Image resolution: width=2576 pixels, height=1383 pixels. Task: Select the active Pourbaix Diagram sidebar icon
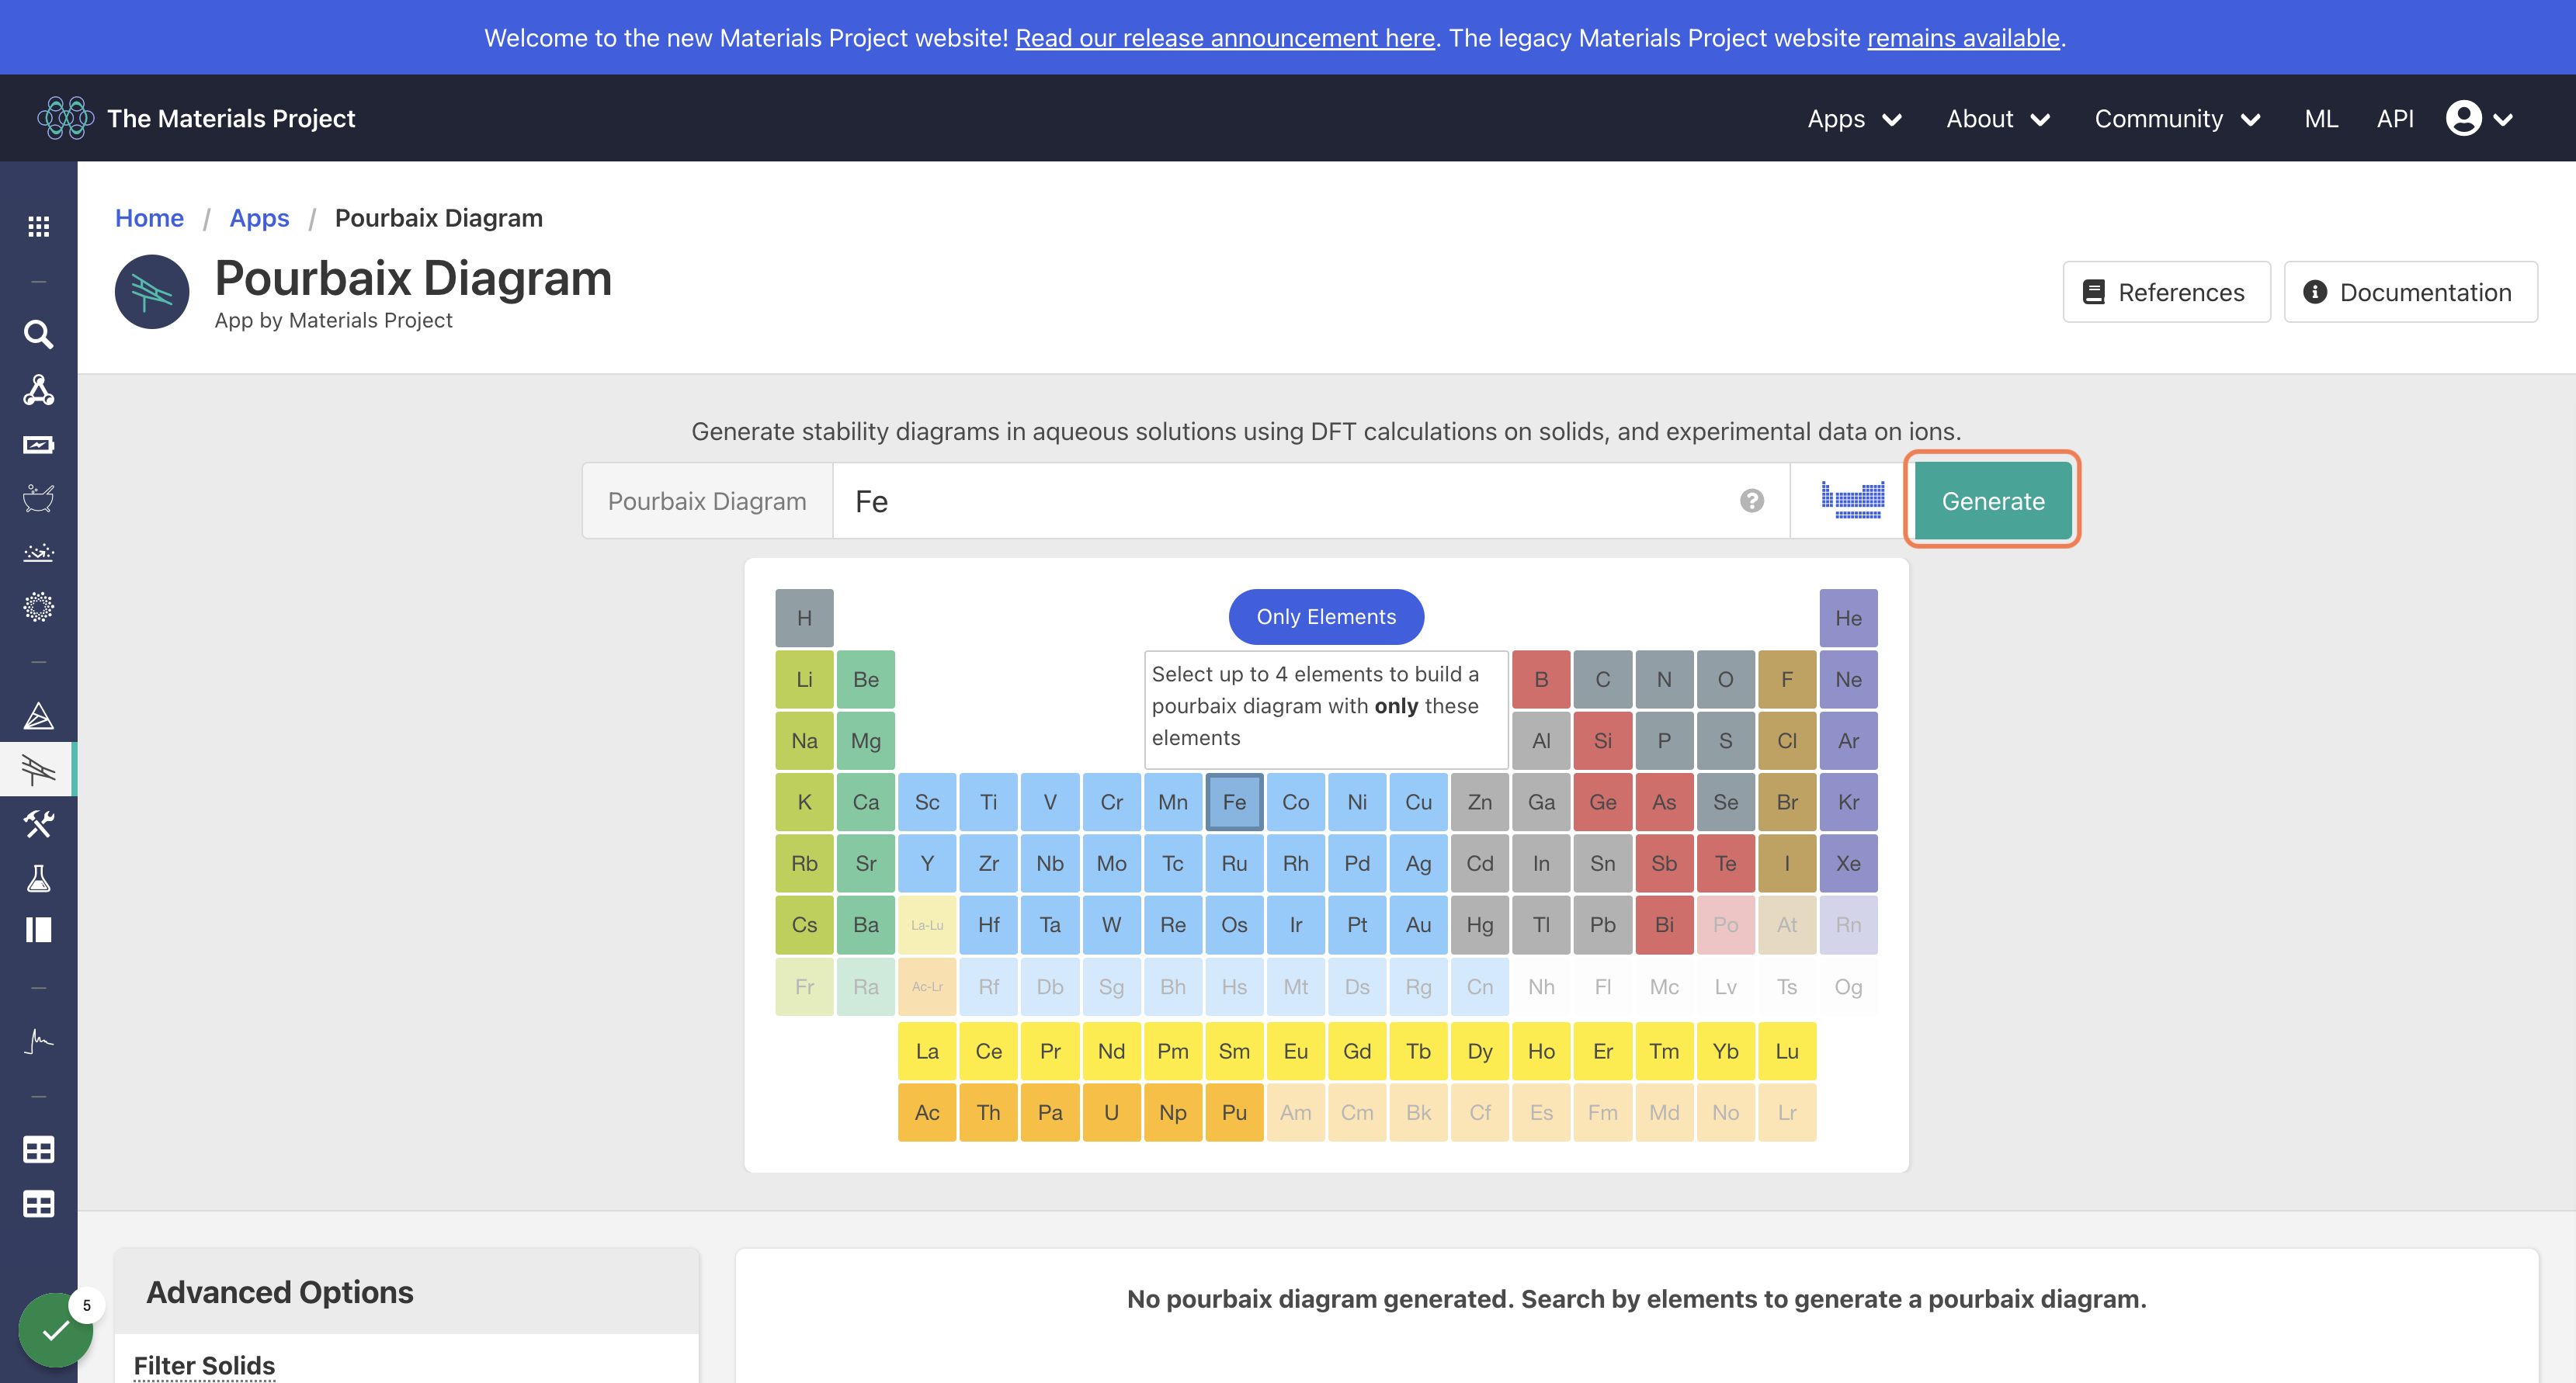(x=38, y=769)
